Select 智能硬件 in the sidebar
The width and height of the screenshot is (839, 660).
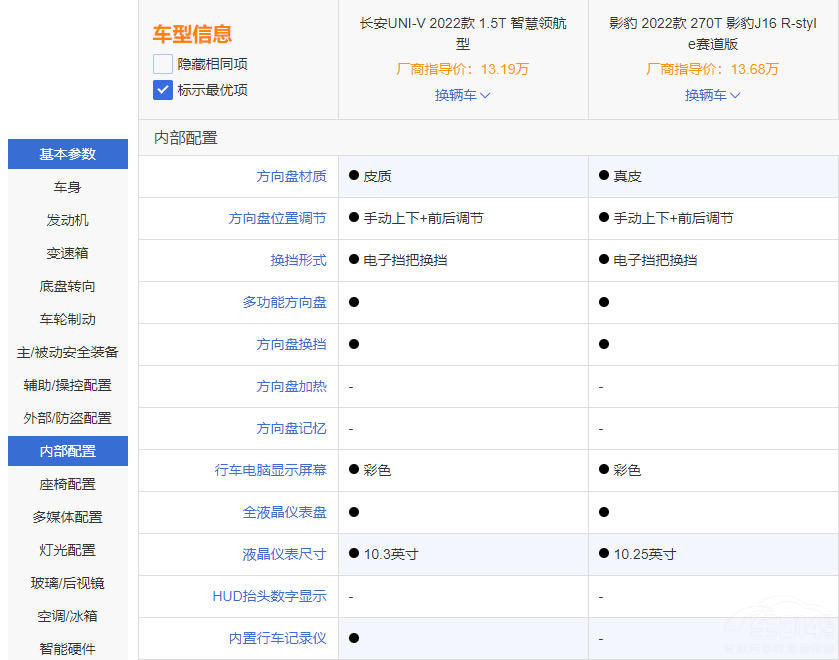point(68,648)
